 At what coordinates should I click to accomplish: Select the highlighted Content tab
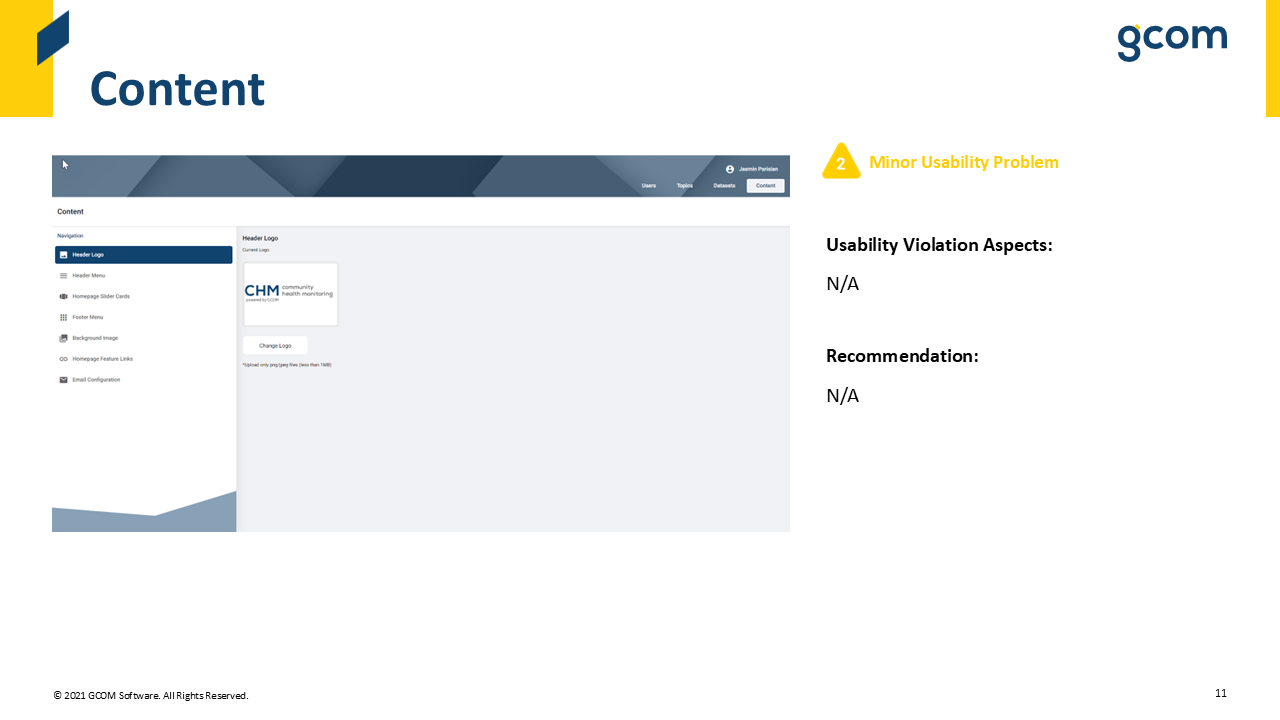[765, 186]
